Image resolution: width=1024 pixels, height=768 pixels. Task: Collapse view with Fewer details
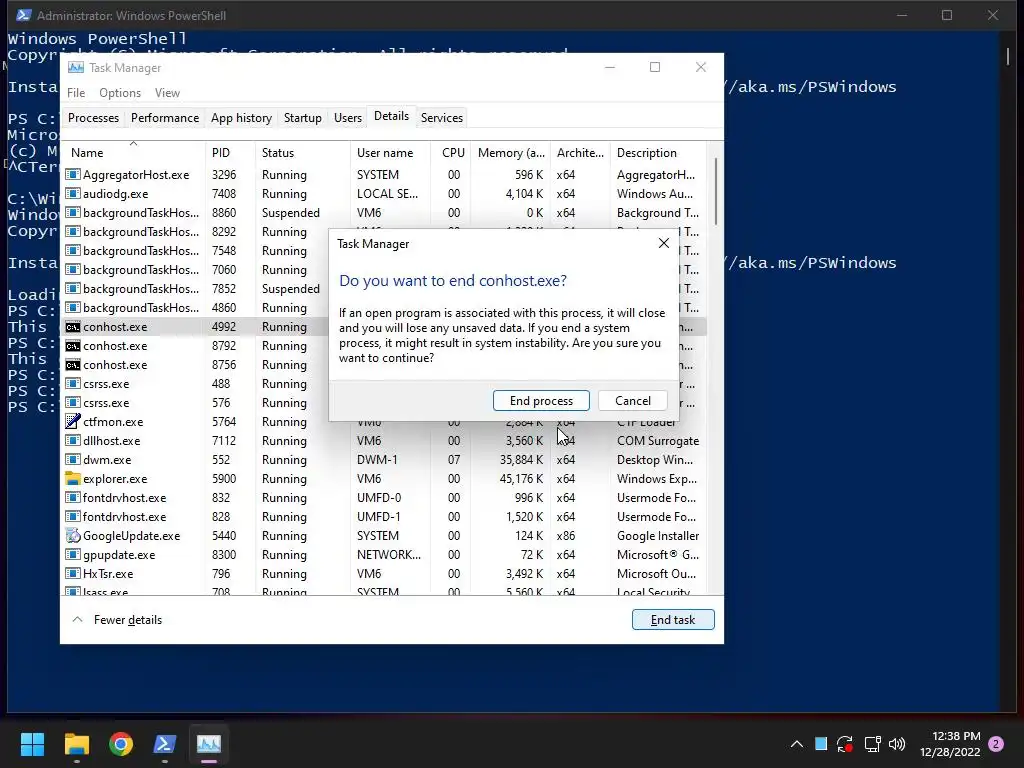point(117,620)
